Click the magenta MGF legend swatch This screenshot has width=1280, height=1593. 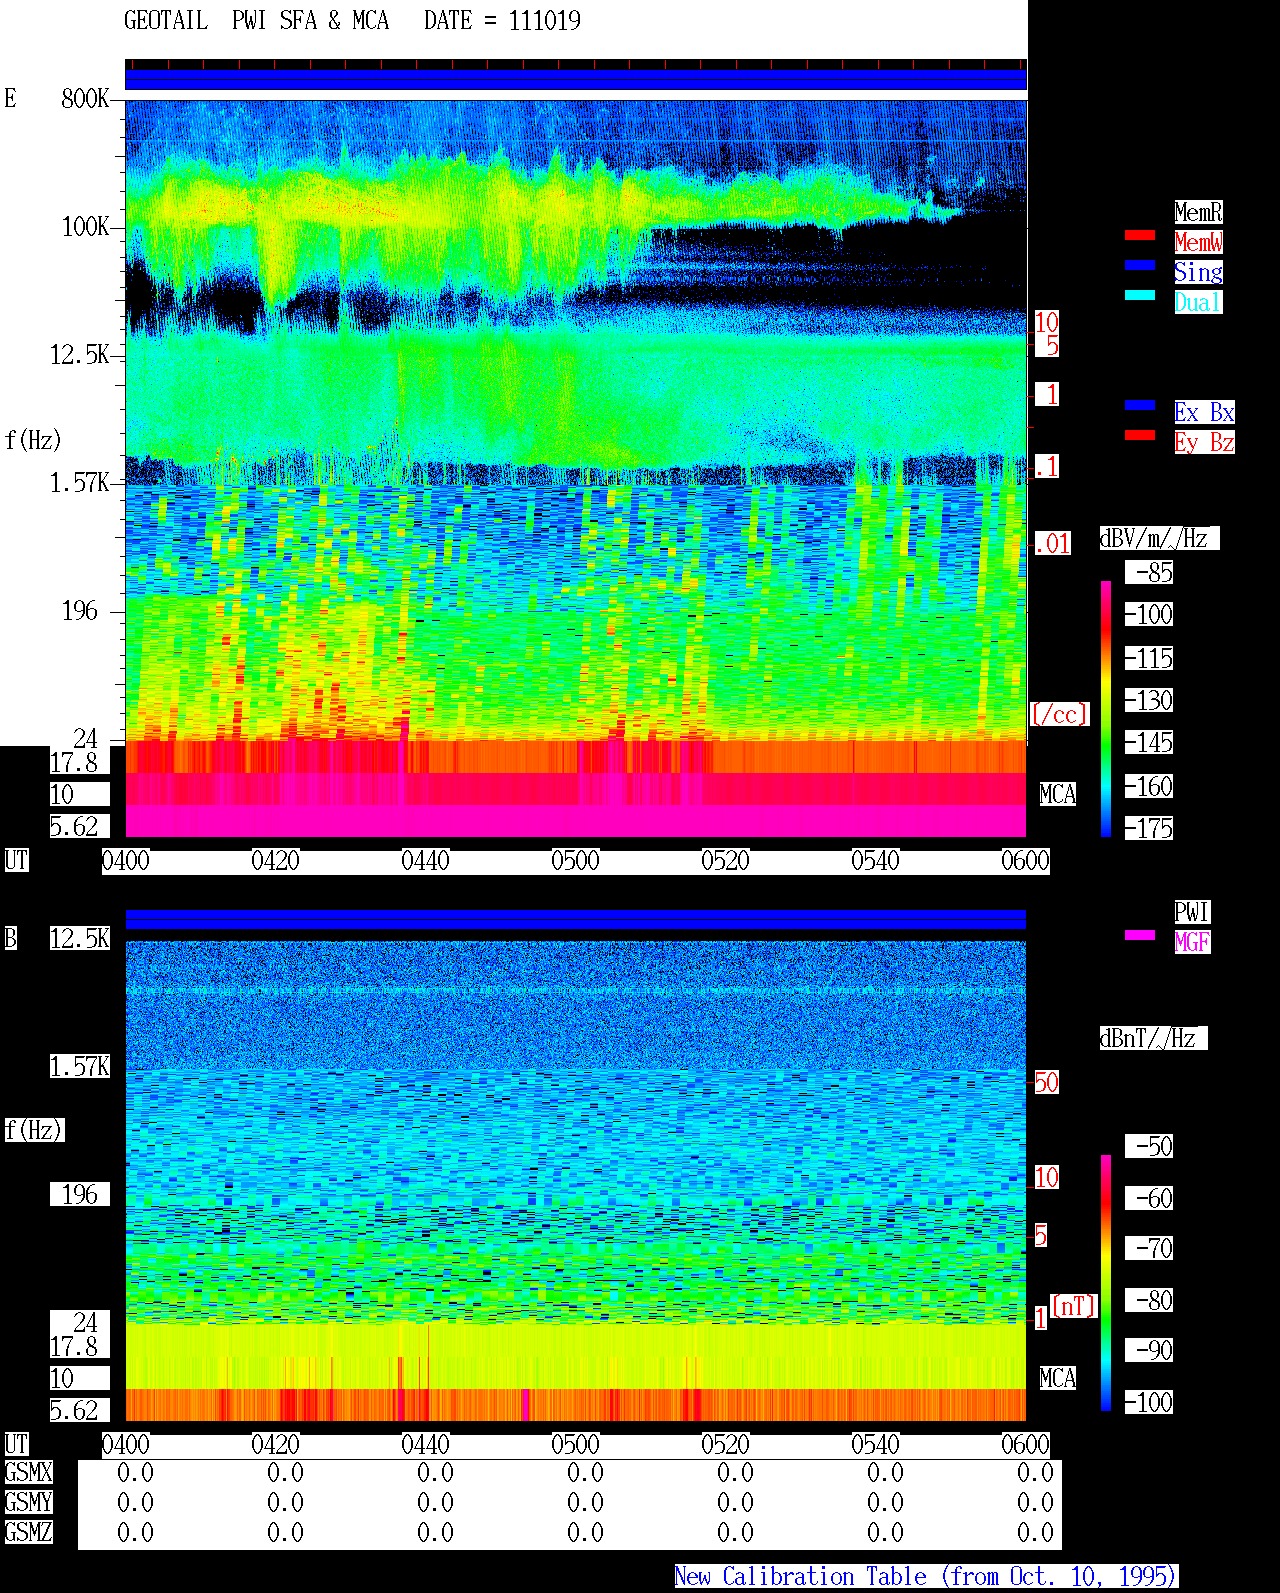(x=1140, y=935)
